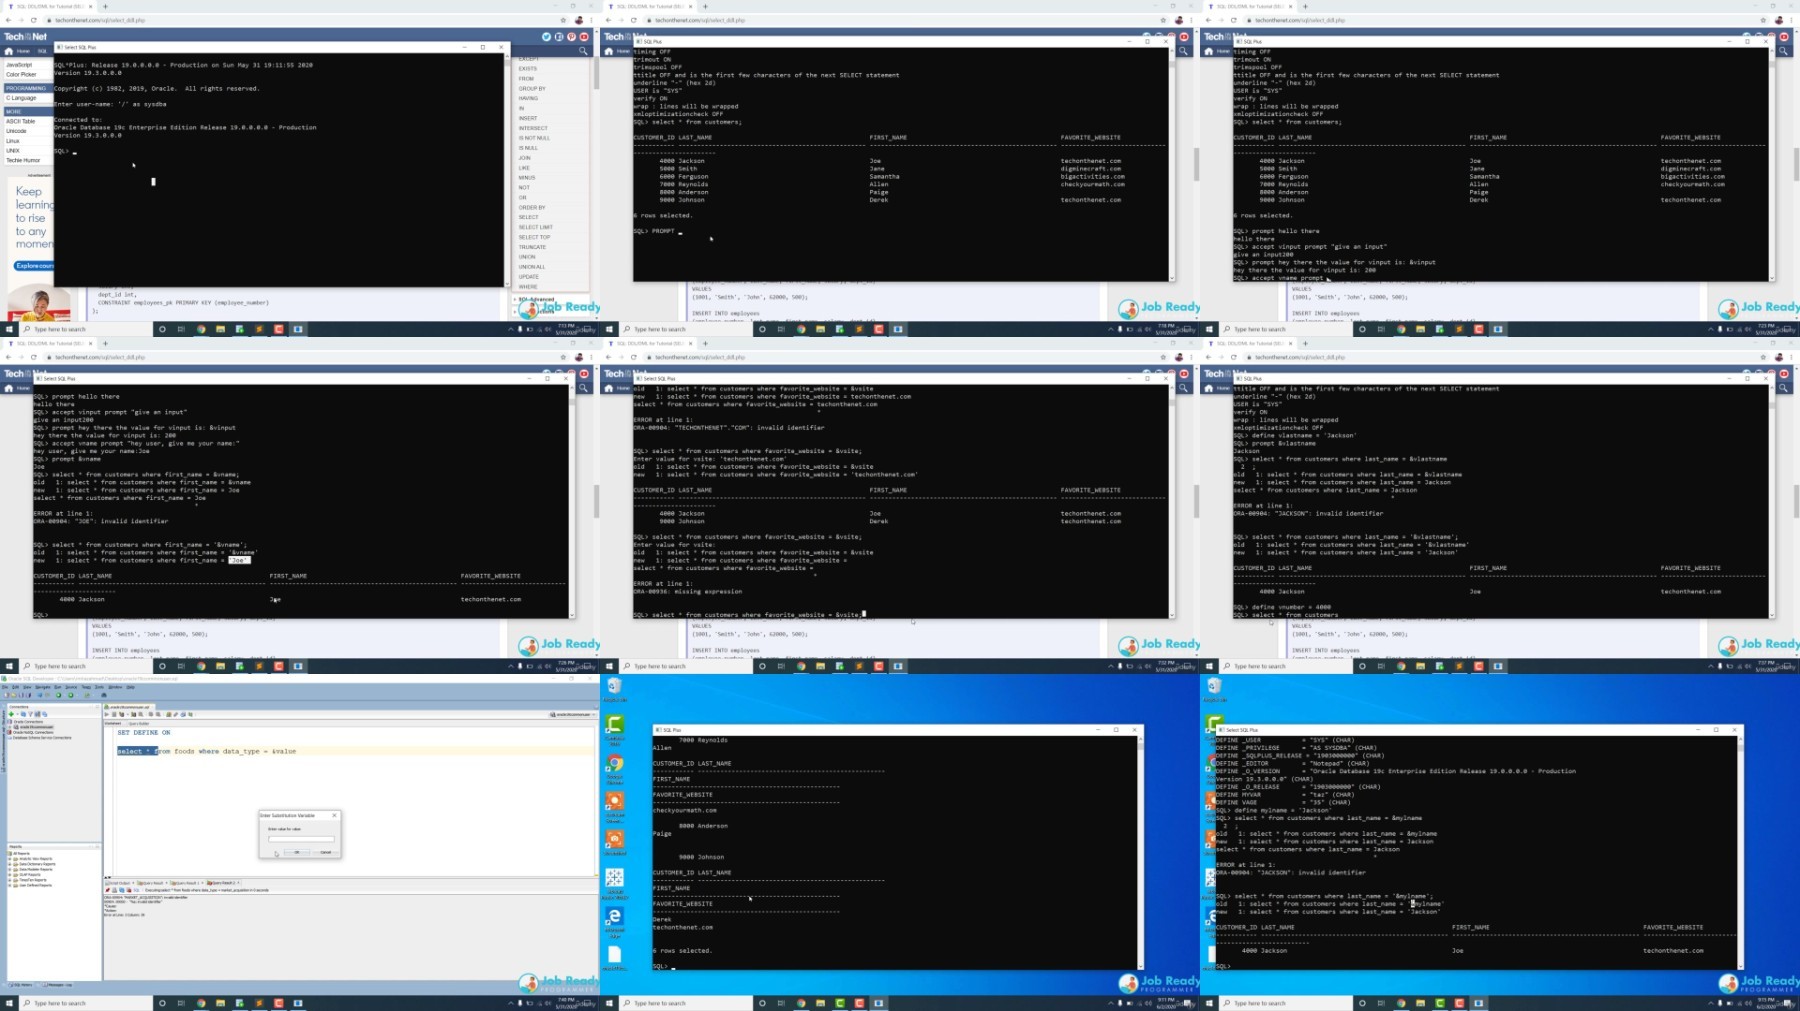Click taskbar search box below the SQL Developer window
The image size is (1800, 1011).
click(86, 1003)
